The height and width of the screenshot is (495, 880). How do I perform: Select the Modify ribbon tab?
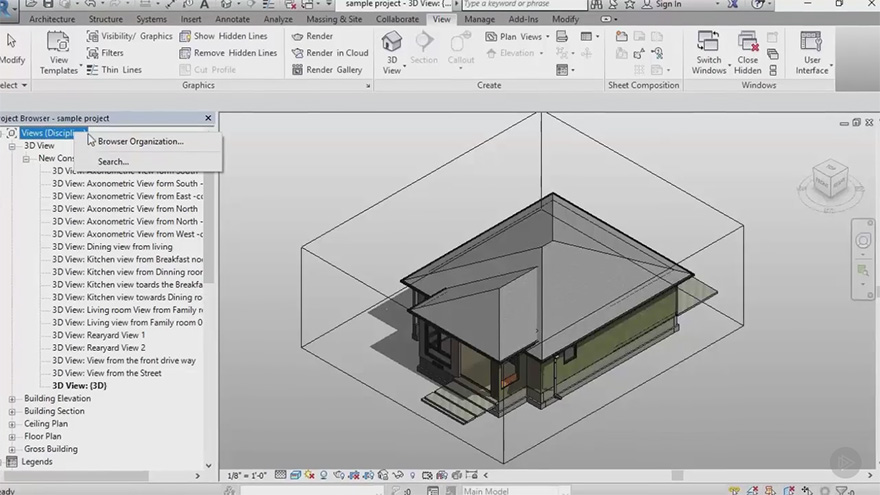[565, 19]
